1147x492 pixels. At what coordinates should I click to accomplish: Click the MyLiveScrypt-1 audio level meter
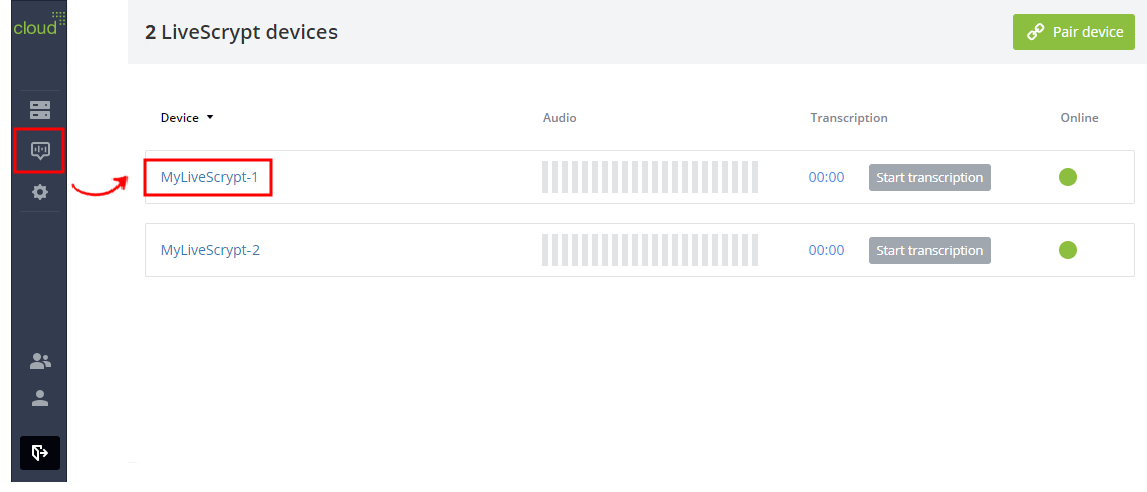[x=650, y=177]
